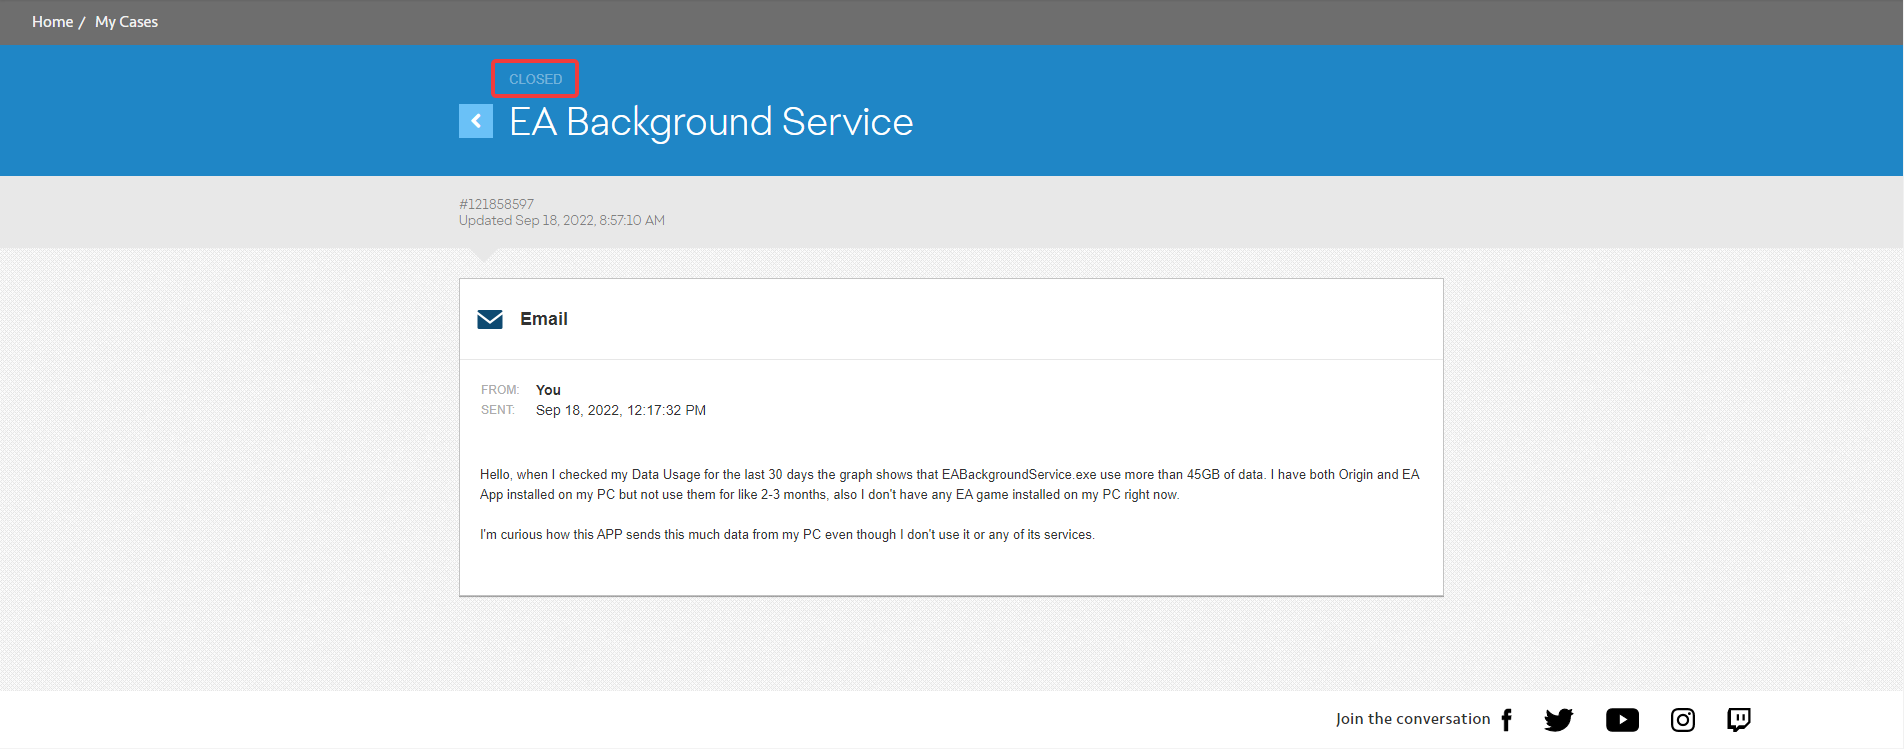
Task: Click the envelope Email icon
Action: (490, 319)
